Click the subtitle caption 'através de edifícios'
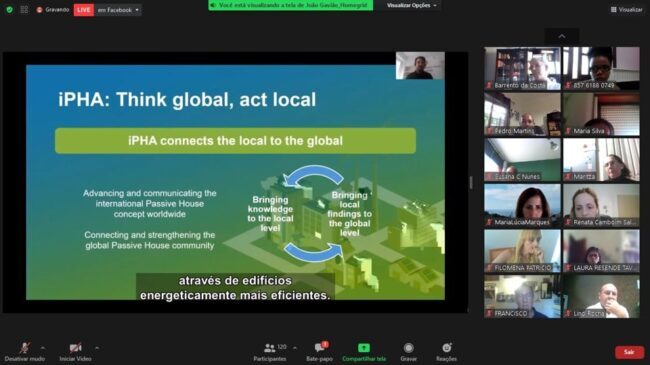Viewport: 650px width, 365px height. (x=235, y=281)
